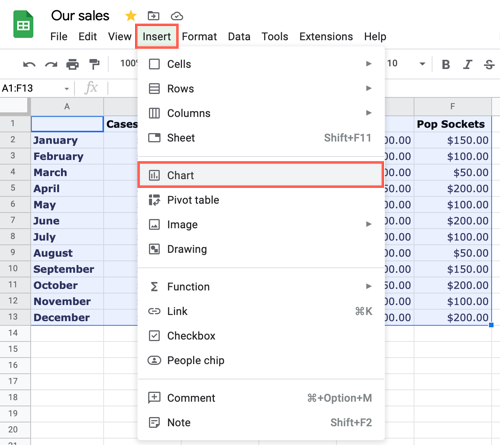Open the Extensions menu
Viewport: 500px width, 445px height.
tap(326, 36)
